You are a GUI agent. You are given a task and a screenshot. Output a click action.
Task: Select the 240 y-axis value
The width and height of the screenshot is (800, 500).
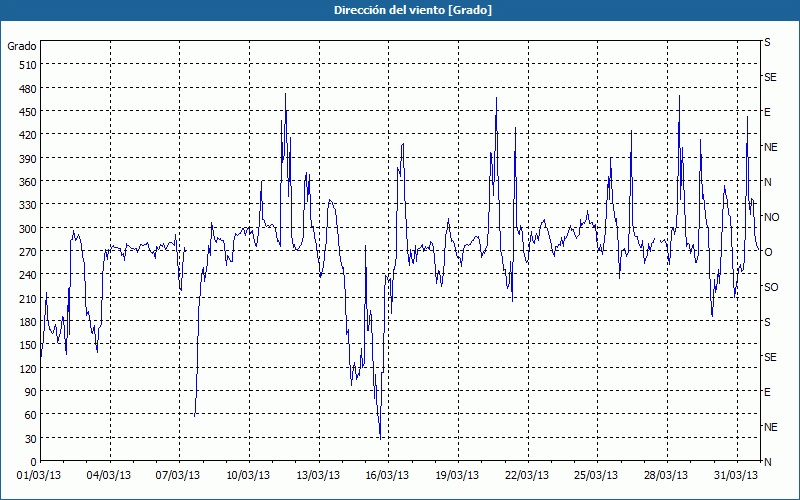click(x=28, y=275)
